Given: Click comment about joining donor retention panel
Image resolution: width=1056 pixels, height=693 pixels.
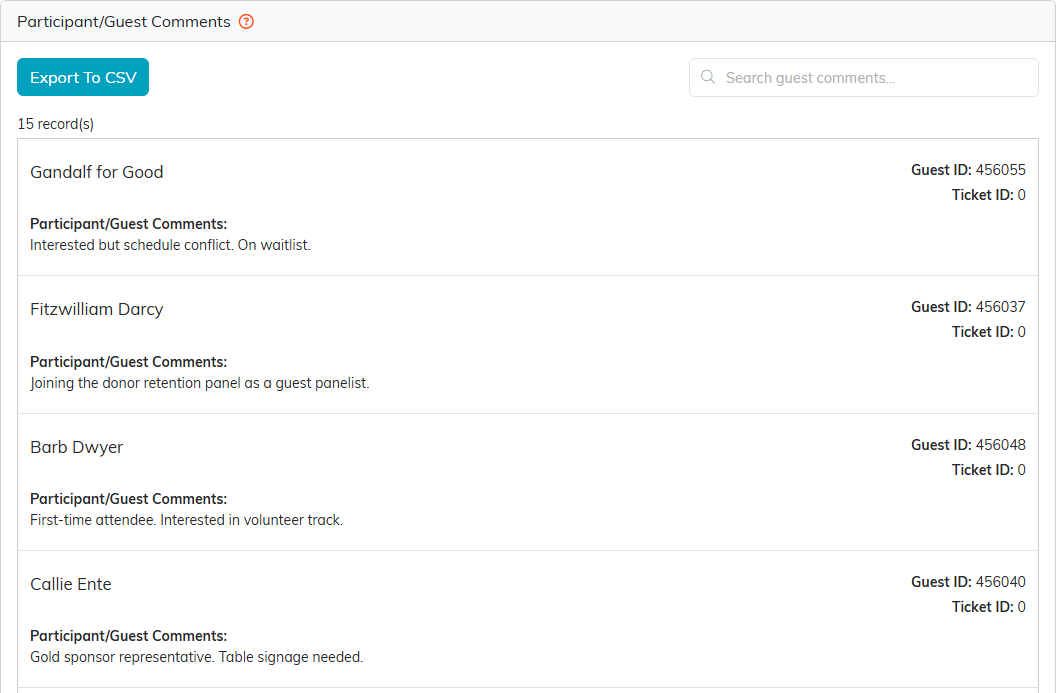Looking at the screenshot, I should pos(200,383).
